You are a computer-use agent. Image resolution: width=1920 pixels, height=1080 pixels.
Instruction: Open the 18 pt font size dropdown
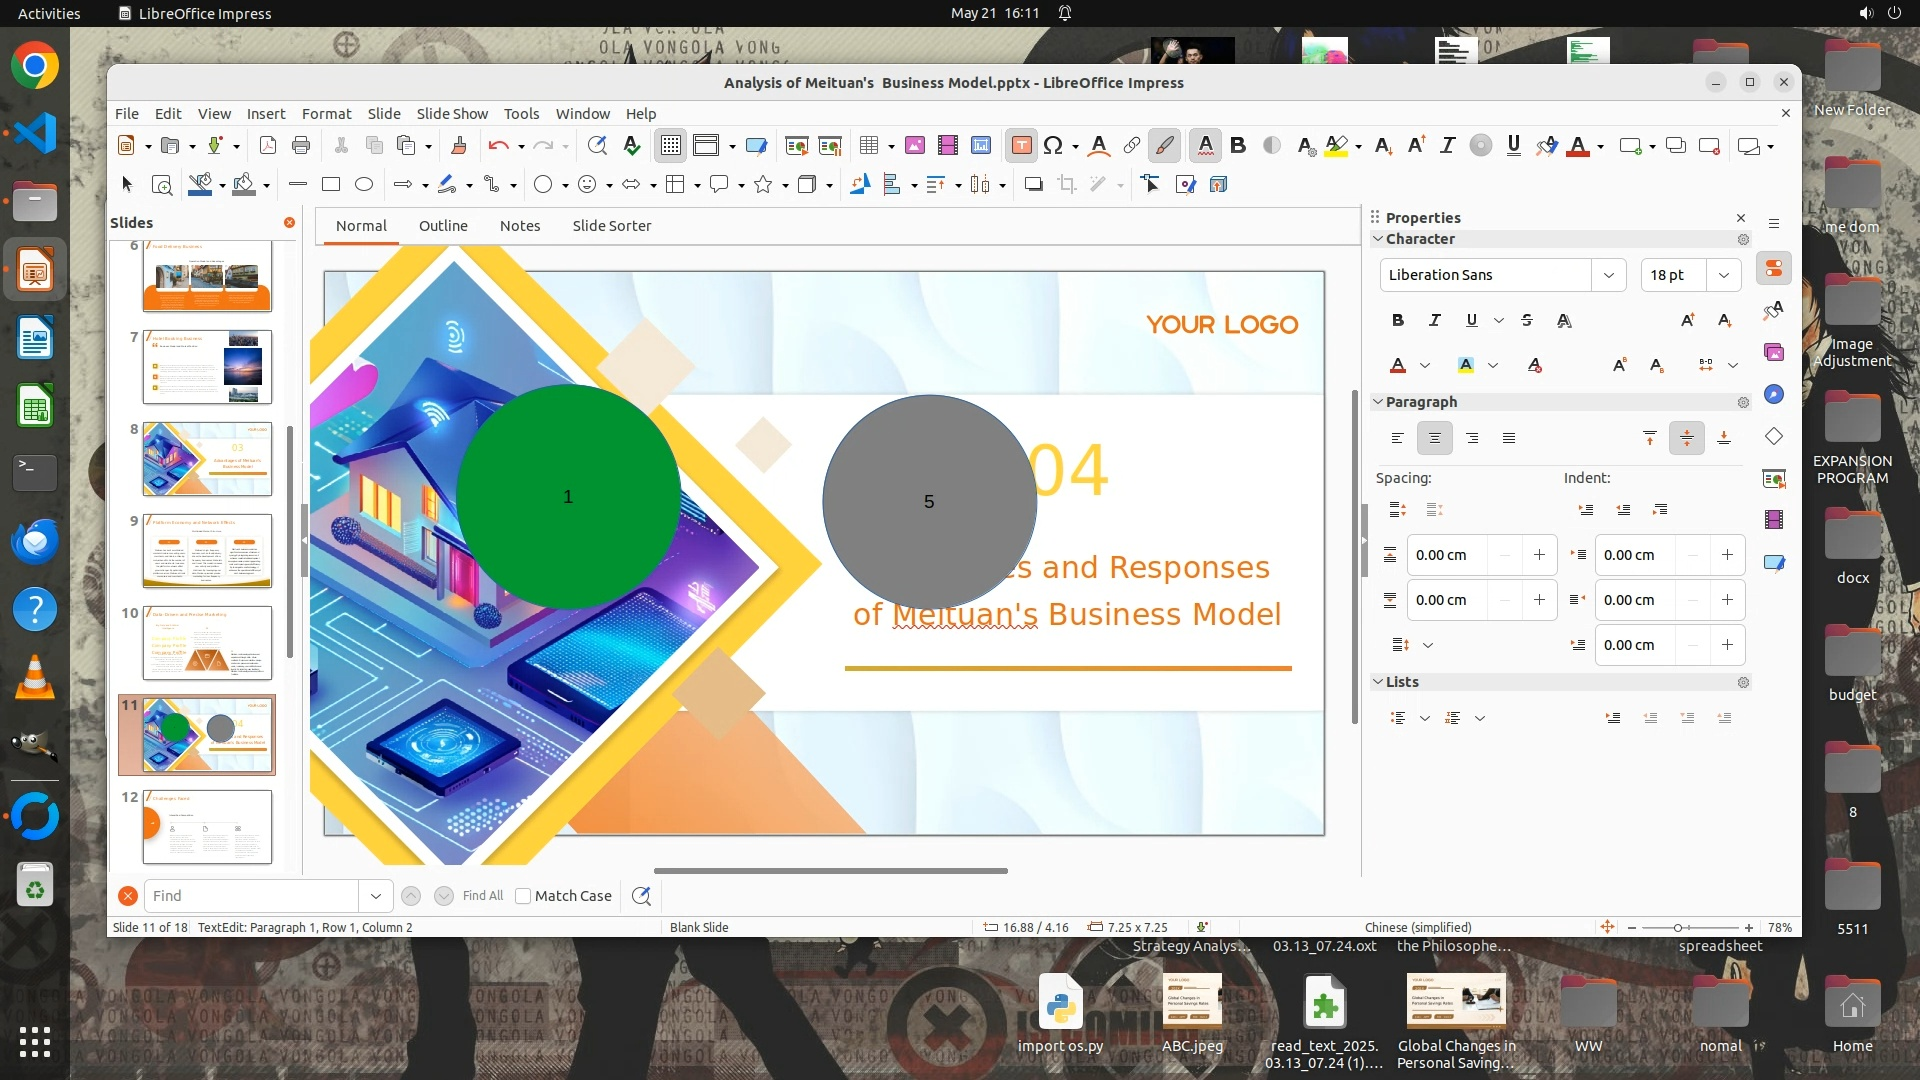(1724, 275)
